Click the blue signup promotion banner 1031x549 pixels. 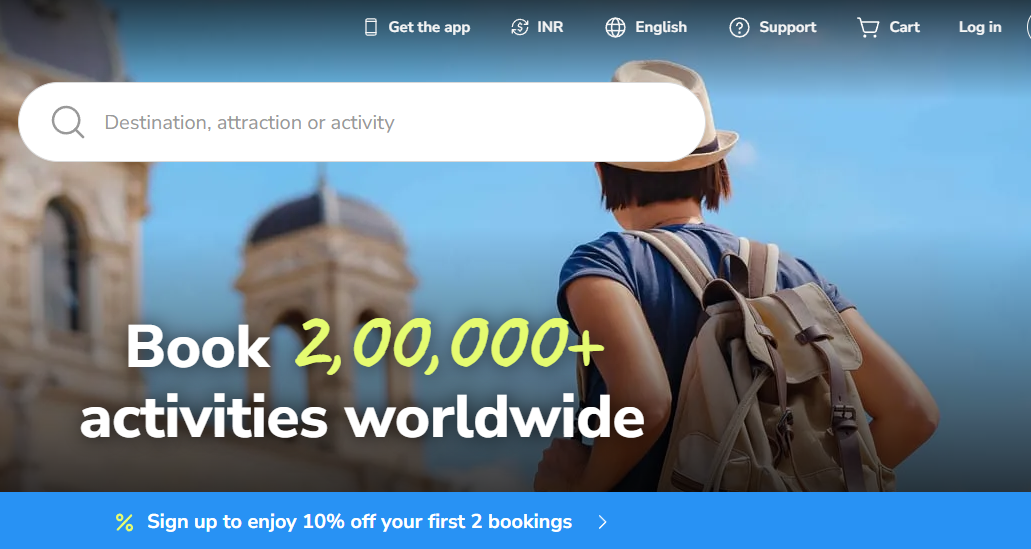coord(516,521)
